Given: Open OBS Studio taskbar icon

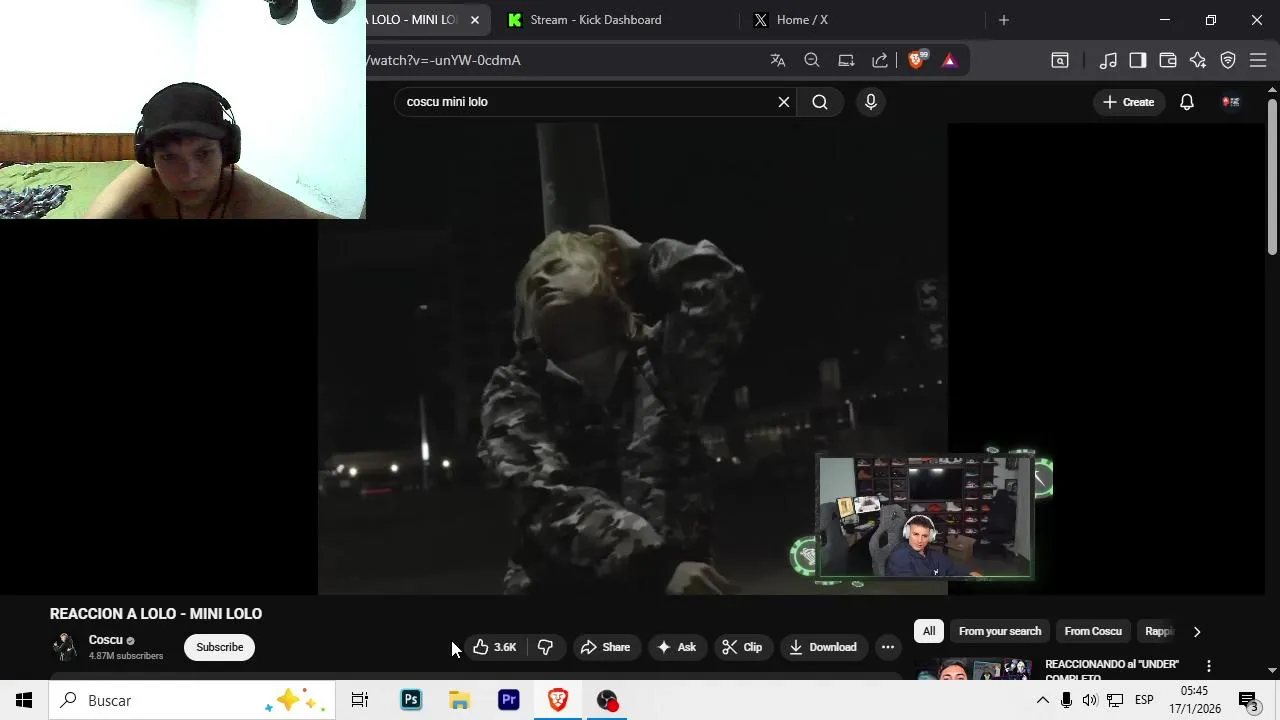Looking at the screenshot, I should pyautogui.click(x=607, y=700).
